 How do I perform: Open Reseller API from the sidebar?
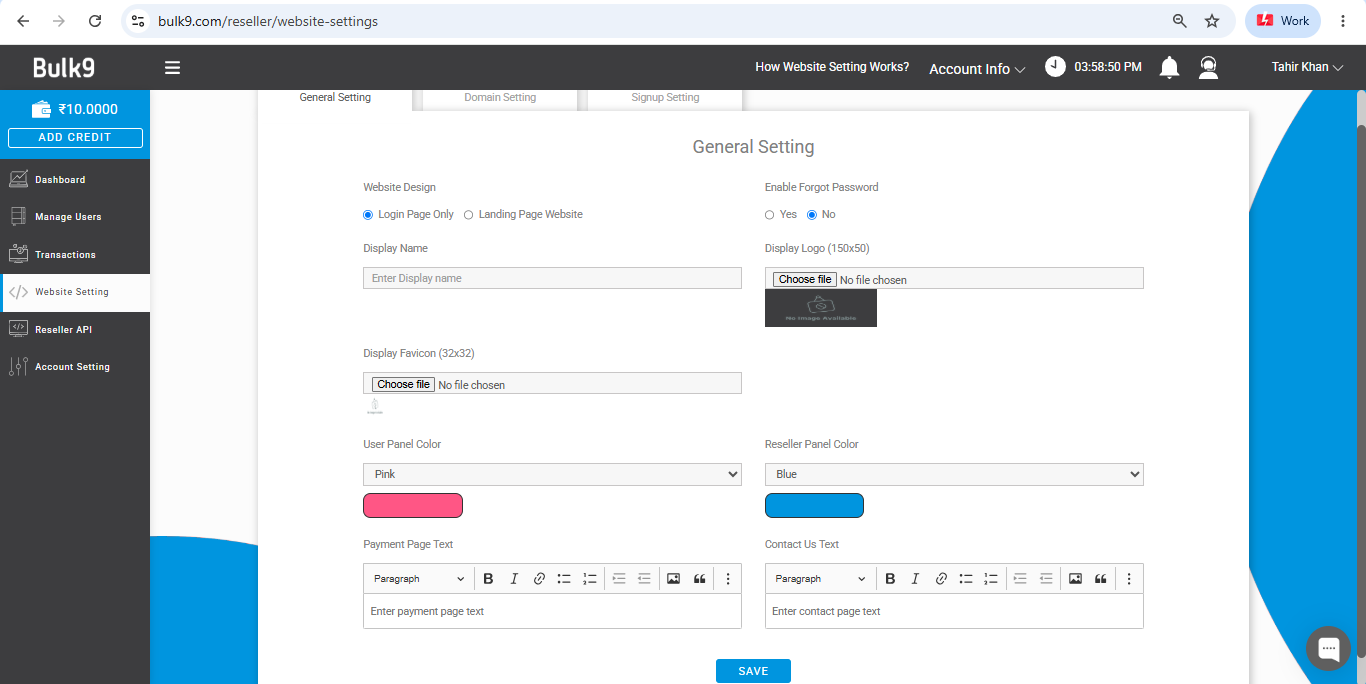point(75,330)
